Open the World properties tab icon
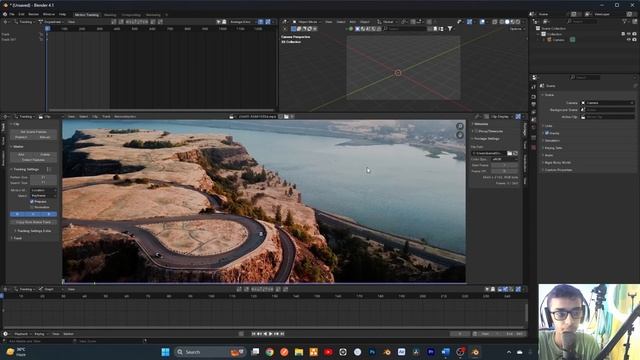Image resolution: width=640 pixels, height=360 pixels. tap(533, 128)
